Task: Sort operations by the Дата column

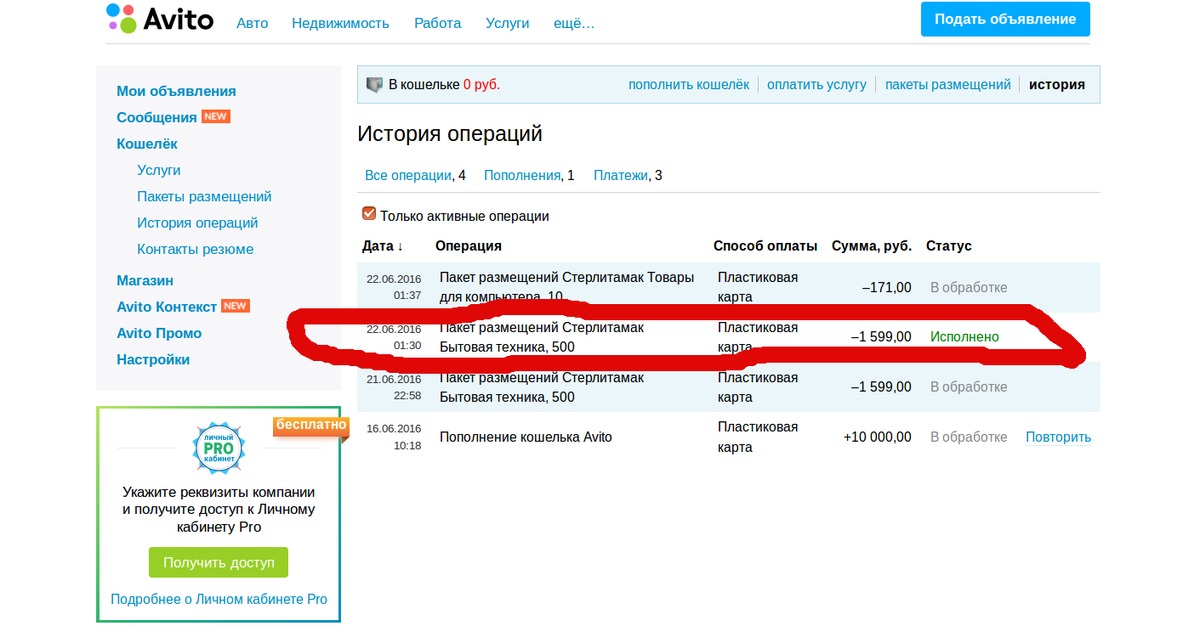Action: 383,246
